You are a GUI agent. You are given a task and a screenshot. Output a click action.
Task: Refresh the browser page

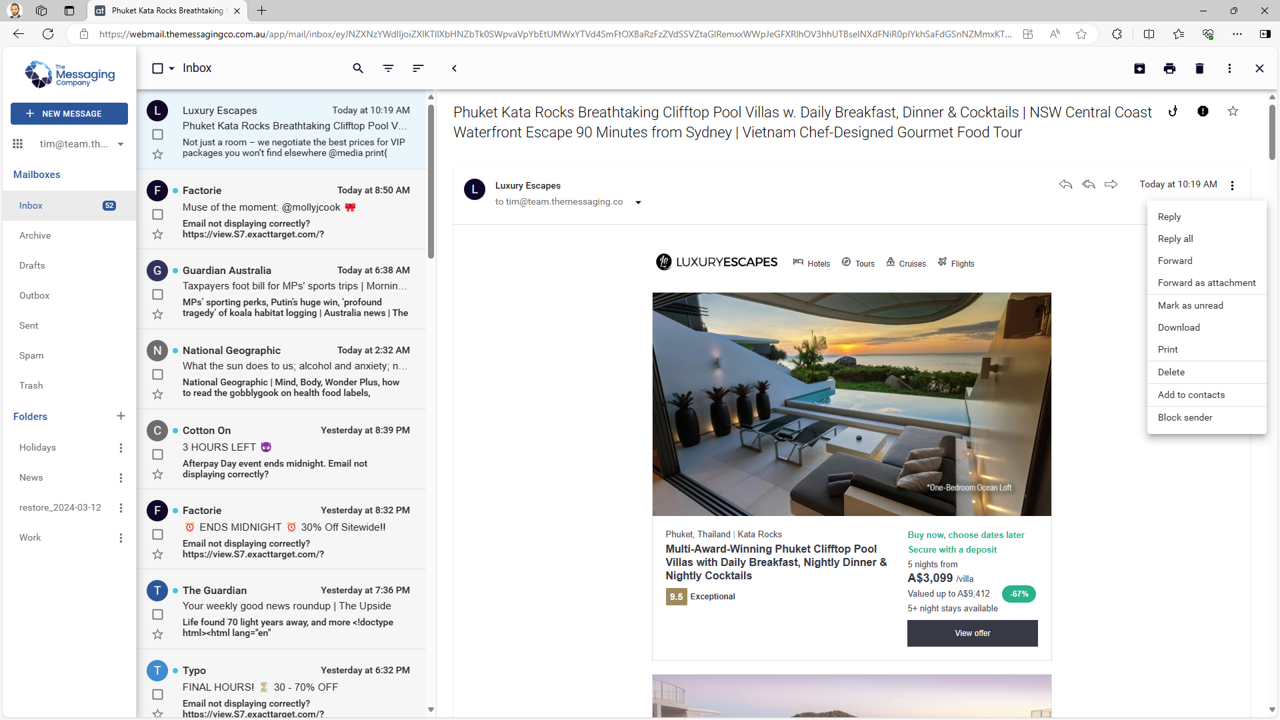48,34
